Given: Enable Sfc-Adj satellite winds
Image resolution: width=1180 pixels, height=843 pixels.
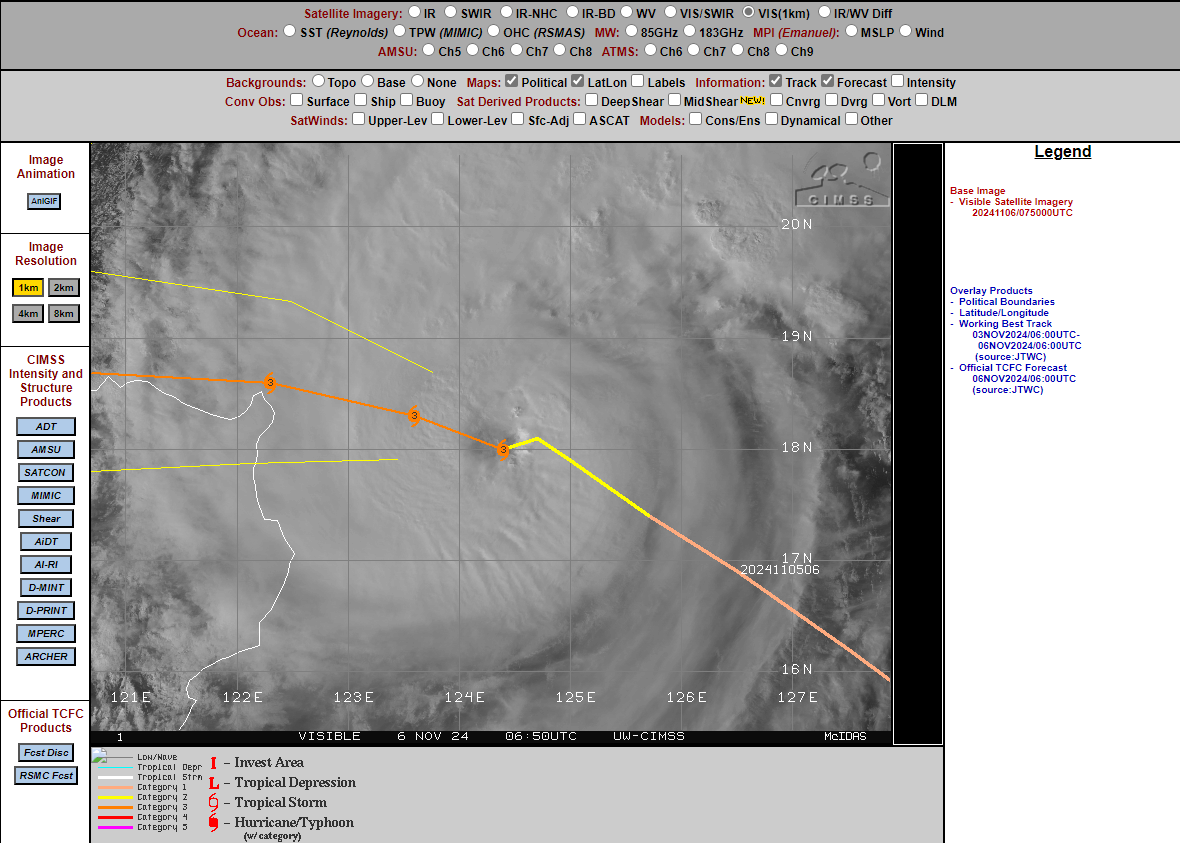Looking at the screenshot, I should pyautogui.click(x=518, y=118).
